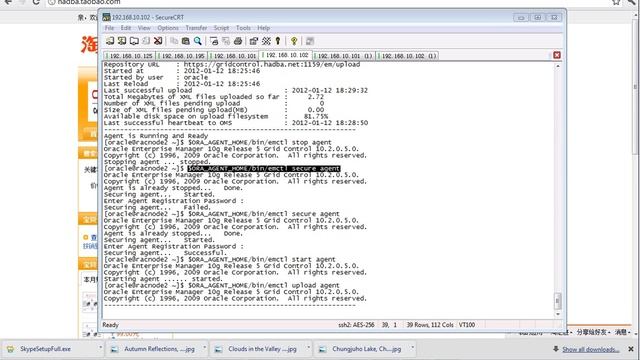Open the Clouds in the Valley jpg download

pos(262,349)
